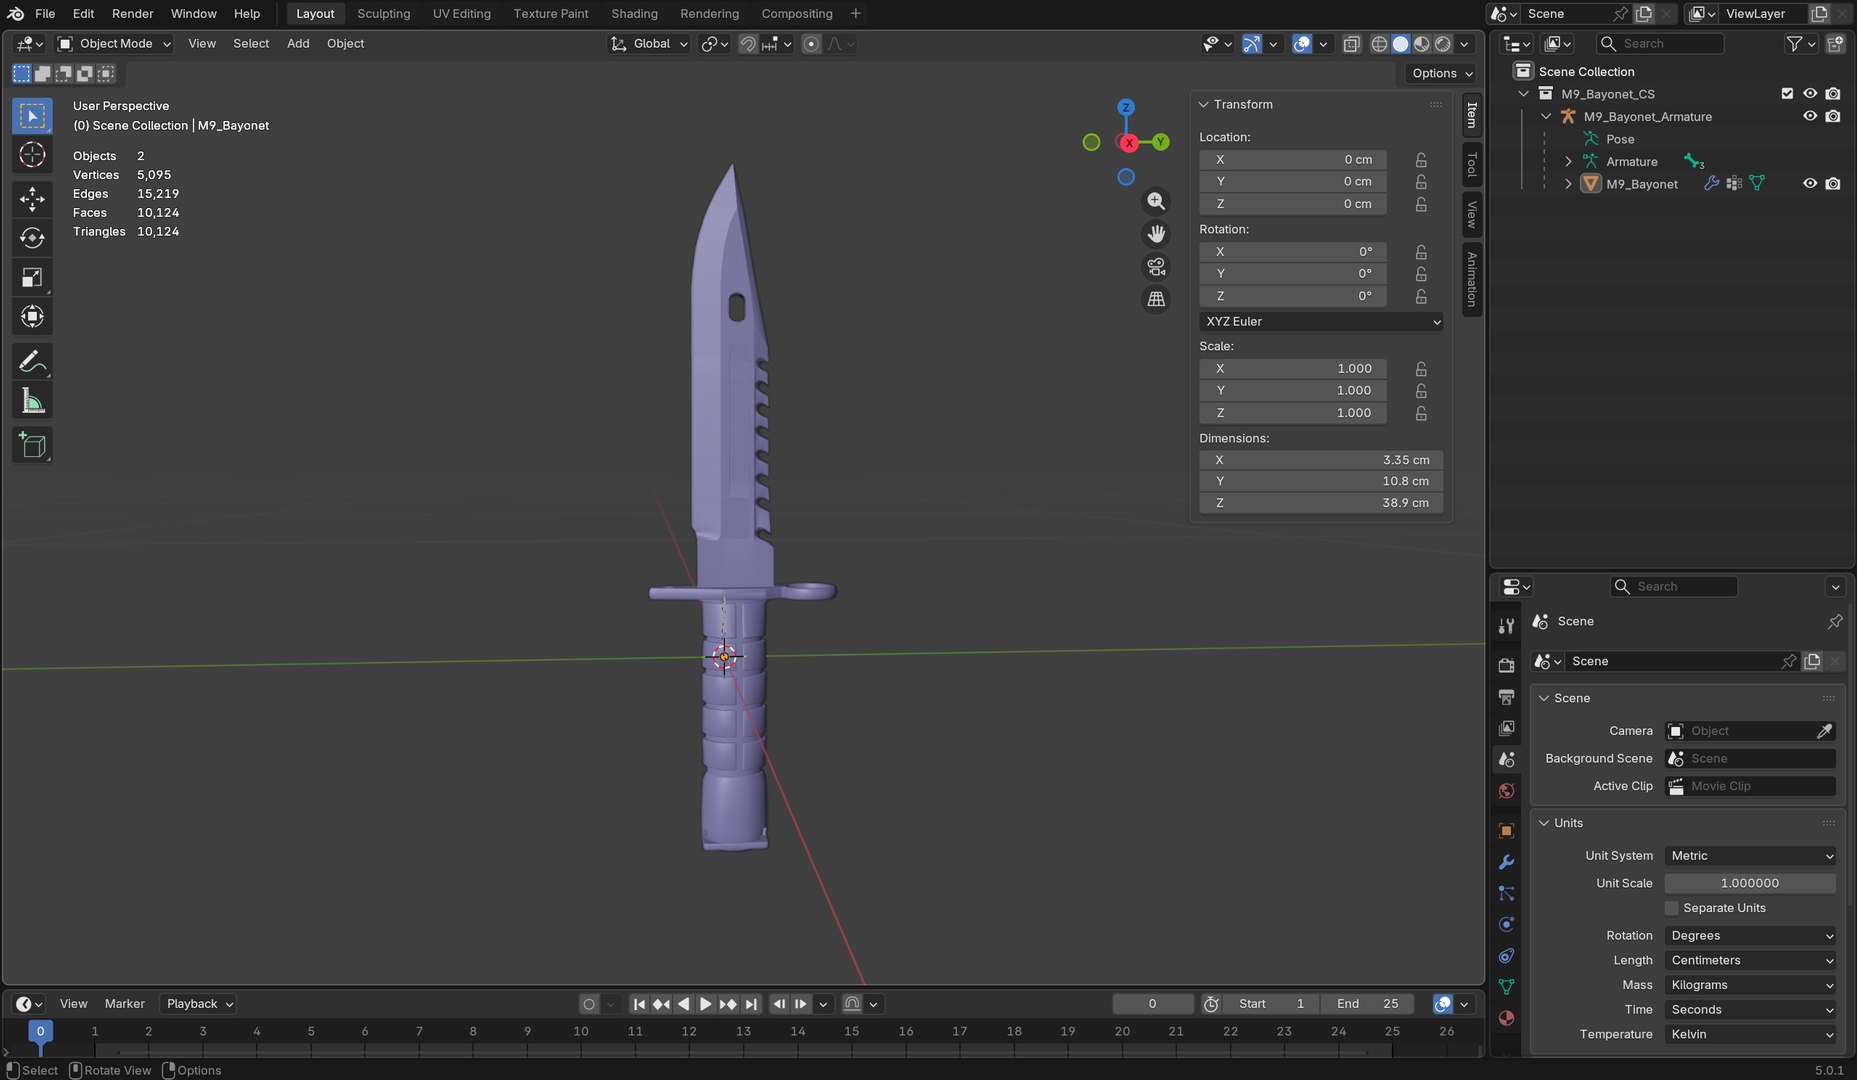Open the Add menu in viewport header
Image resolution: width=1857 pixels, height=1080 pixels.
298,44
